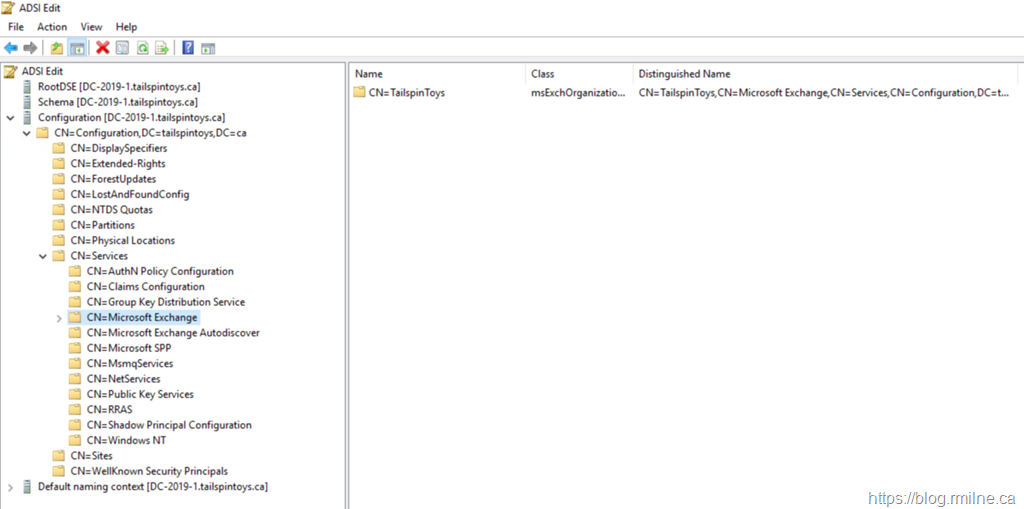Image resolution: width=1024 pixels, height=509 pixels.
Task: Click the Export List toolbar icon
Action: click(161, 48)
